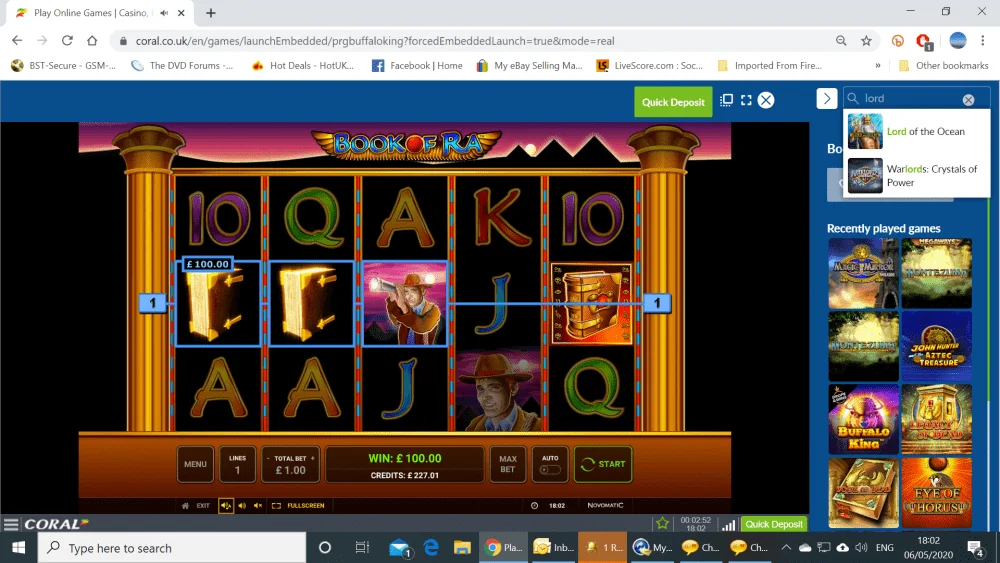Screen dimensions: 1000x563
Task: Click the line 1 marker on the right of the reels
Action: pyautogui.click(x=657, y=303)
